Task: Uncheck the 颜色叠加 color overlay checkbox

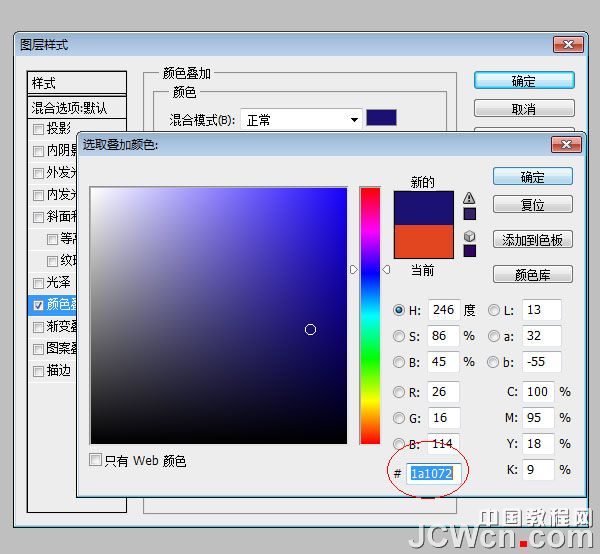Action: pos(39,304)
